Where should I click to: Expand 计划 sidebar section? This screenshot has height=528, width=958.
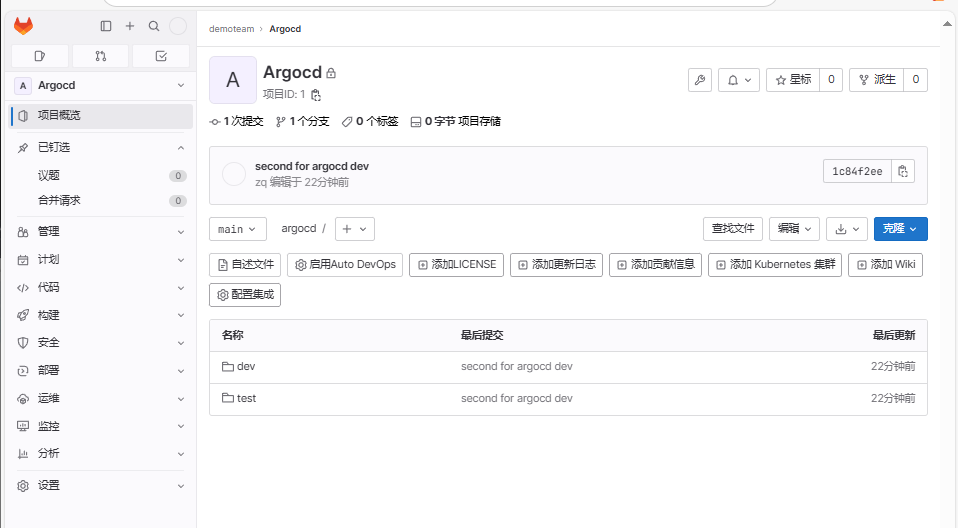coord(101,260)
